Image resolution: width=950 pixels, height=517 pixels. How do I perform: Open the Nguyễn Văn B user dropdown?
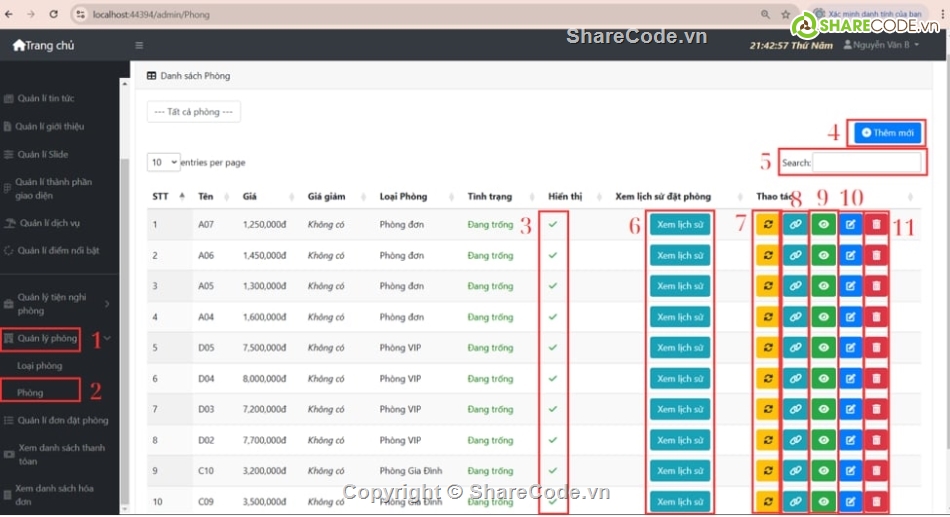(x=882, y=45)
